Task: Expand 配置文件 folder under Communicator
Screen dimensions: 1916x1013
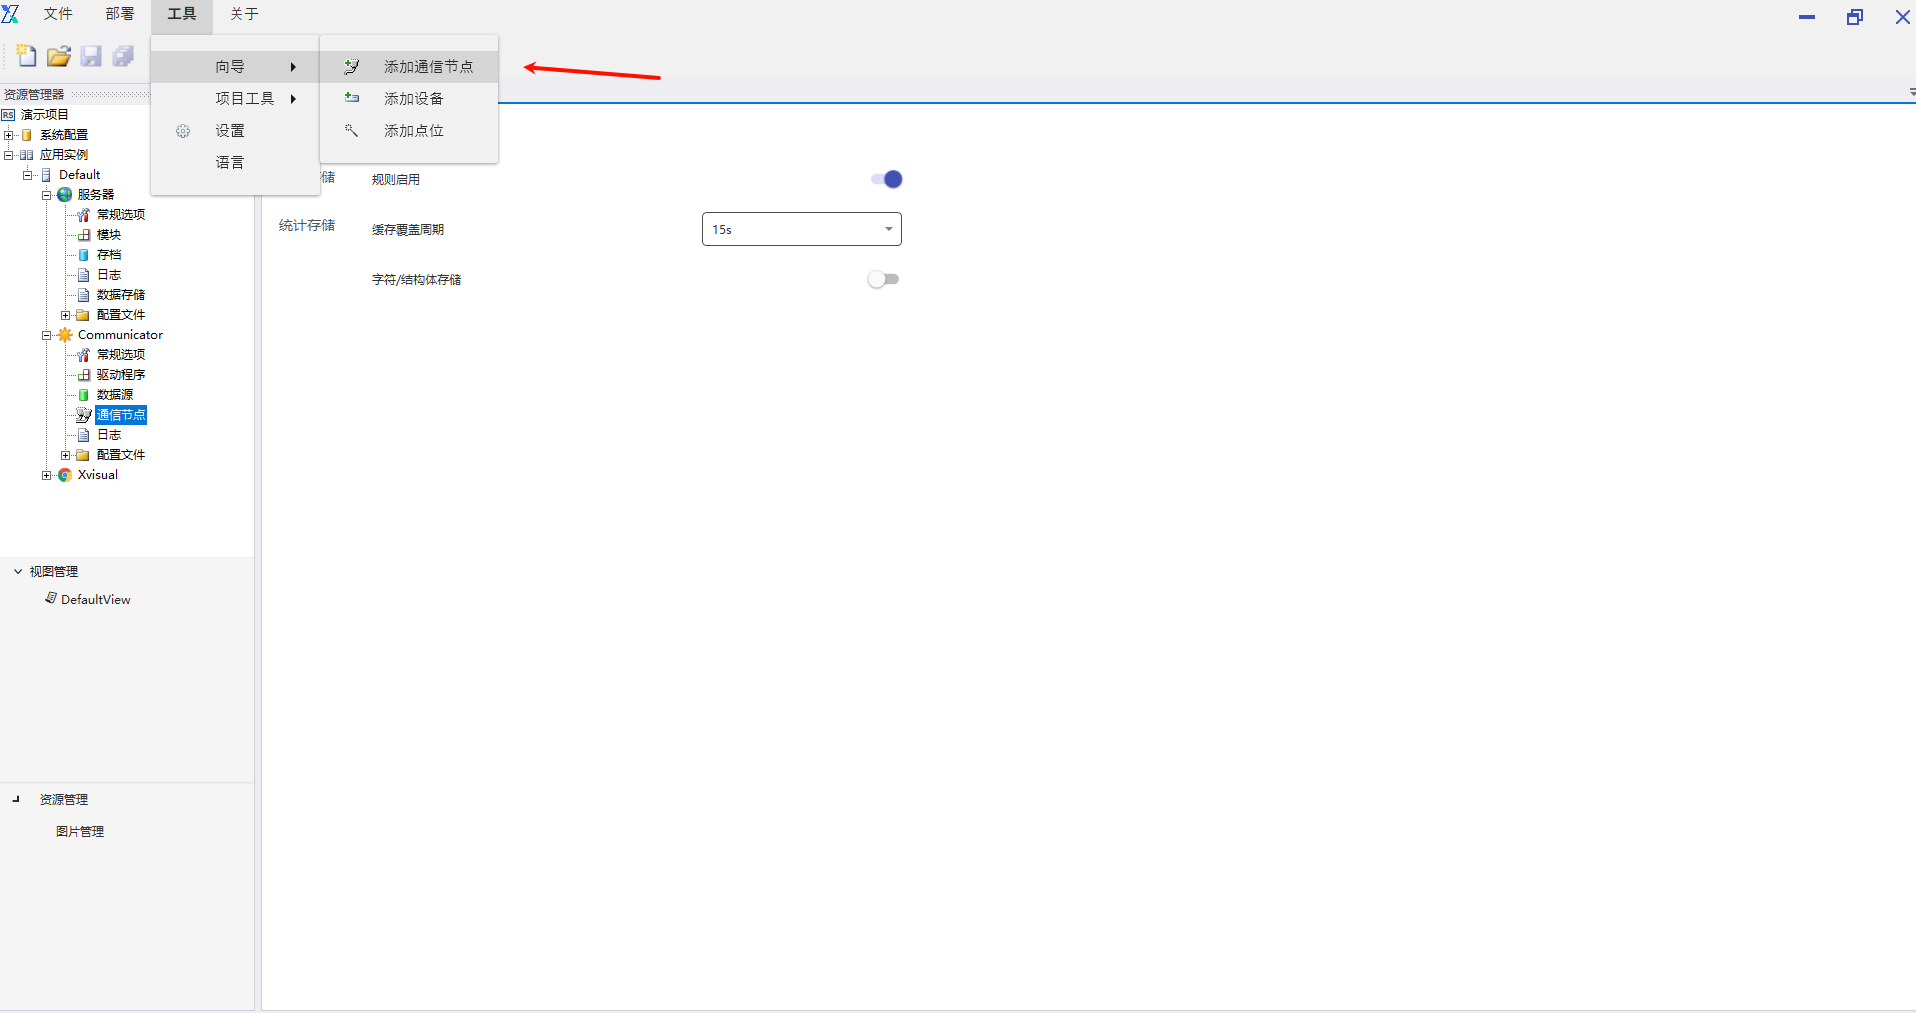Action: click(x=65, y=455)
